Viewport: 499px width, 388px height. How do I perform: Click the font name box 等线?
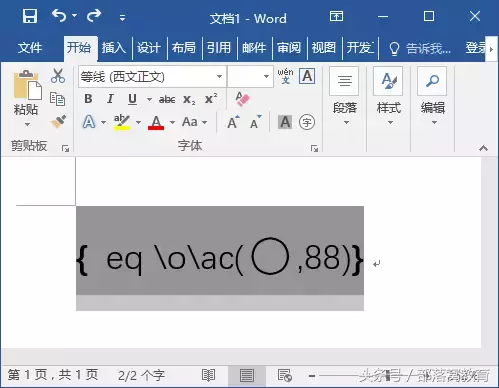click(147, 77)
